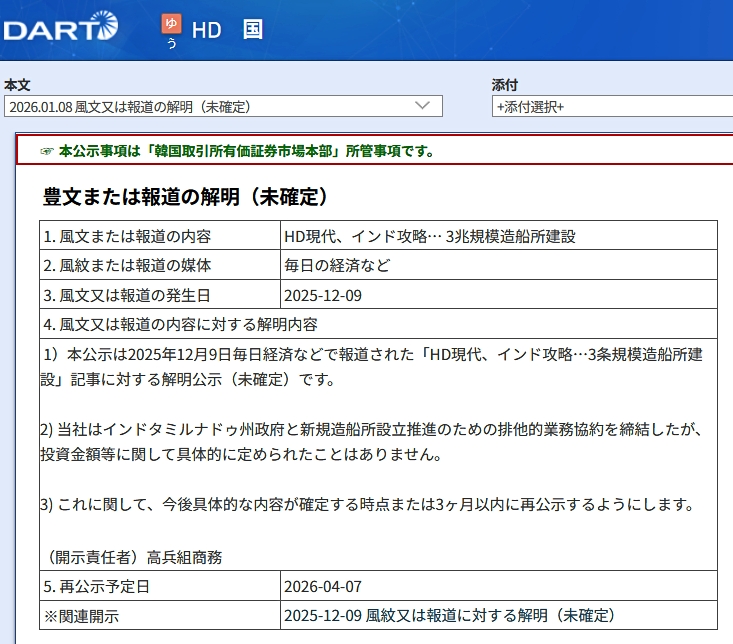This screenshot has width=733, height=644.
Task: Click the HD現代、インド攻略 report content cell
Action: click(x=430, y=236)
